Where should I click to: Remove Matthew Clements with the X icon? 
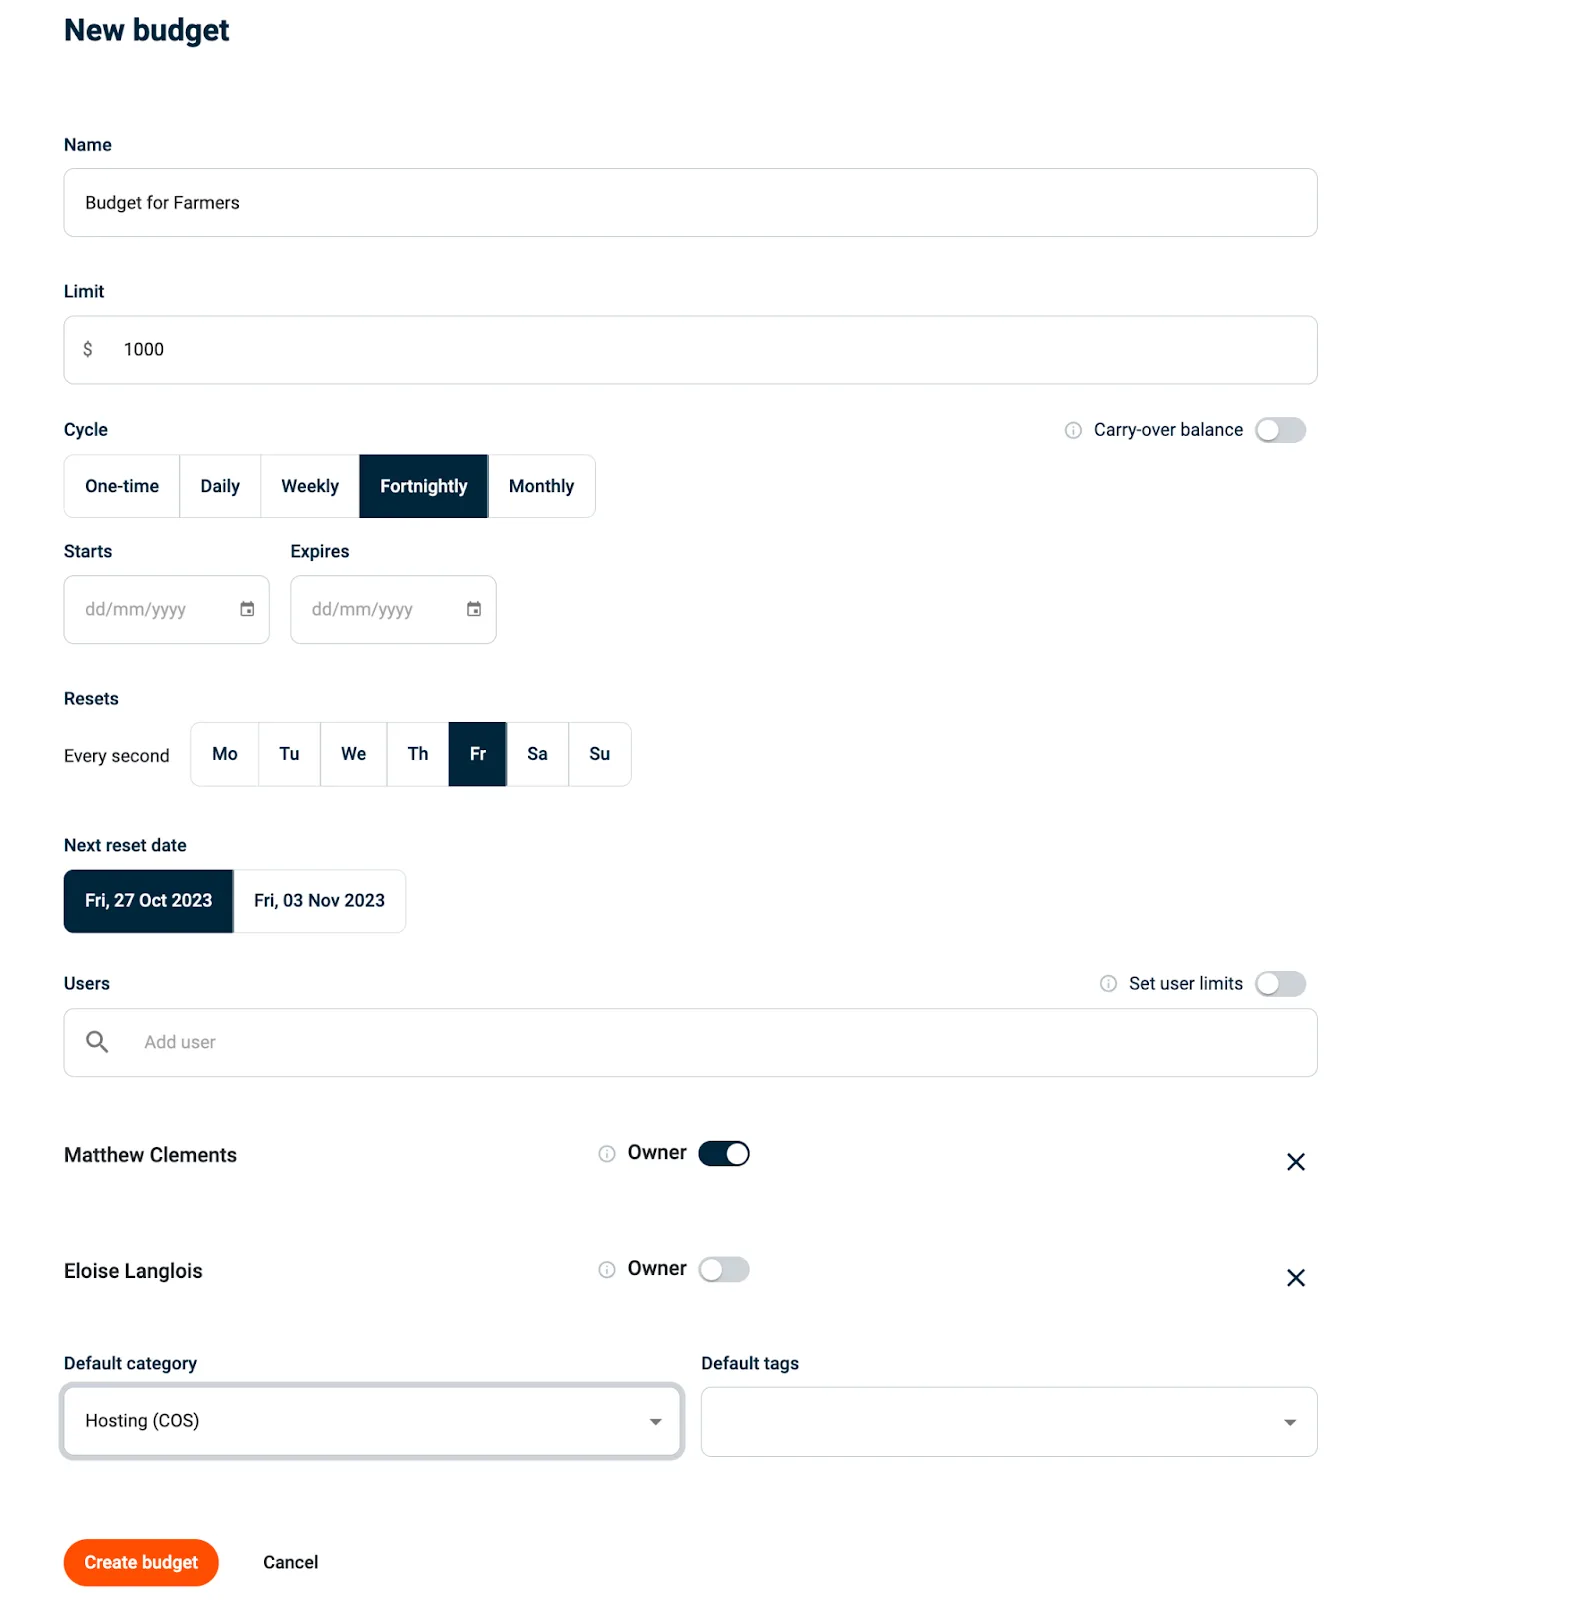[1296, 1162]
